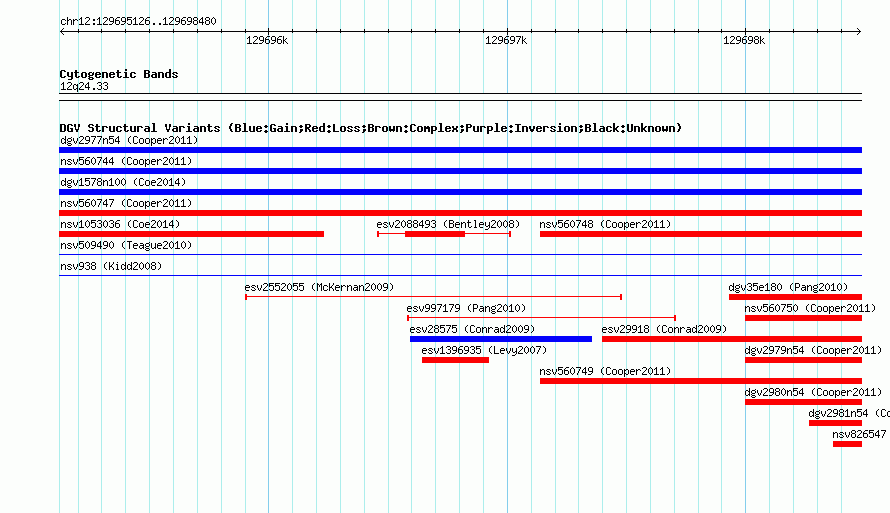Screen dimensions: 890x513
Task: Select dgv35e180 (Pang2010) label
Action: pyautogui.click(x=788, y=287)
